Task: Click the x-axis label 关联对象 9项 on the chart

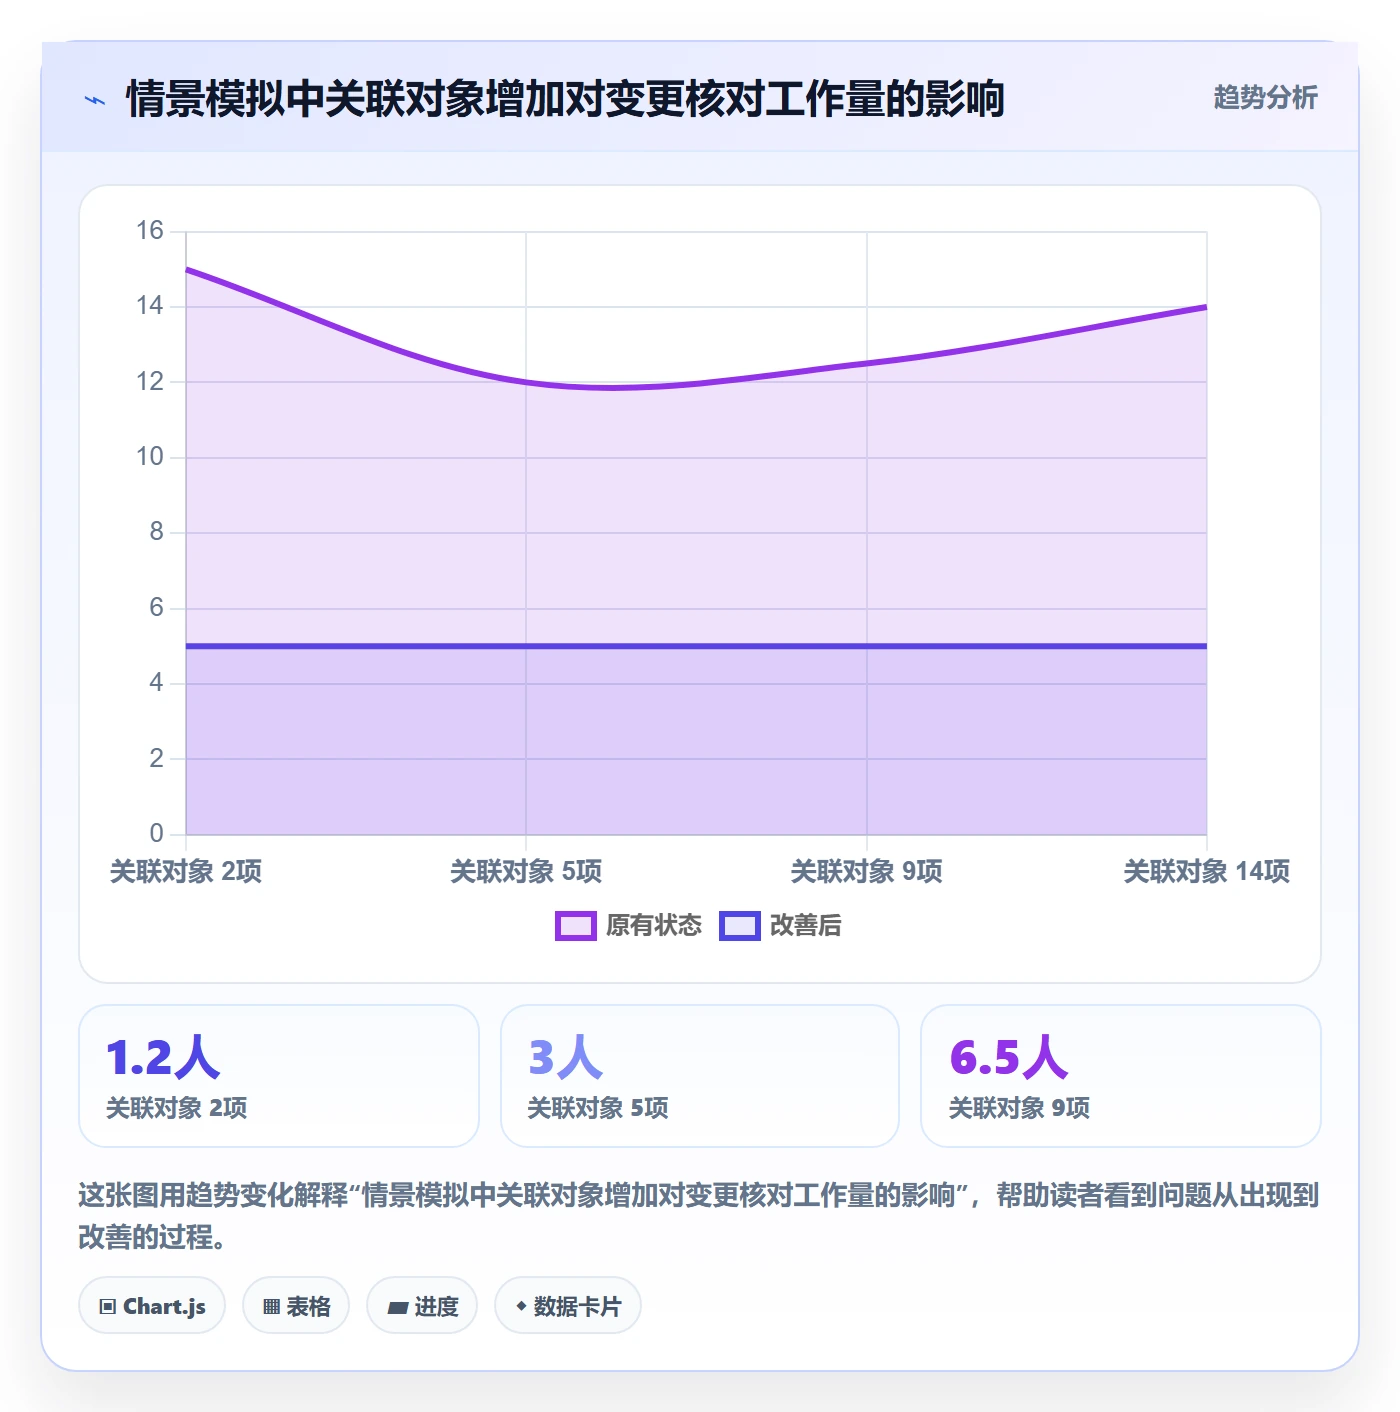Action: click(867, 871)
